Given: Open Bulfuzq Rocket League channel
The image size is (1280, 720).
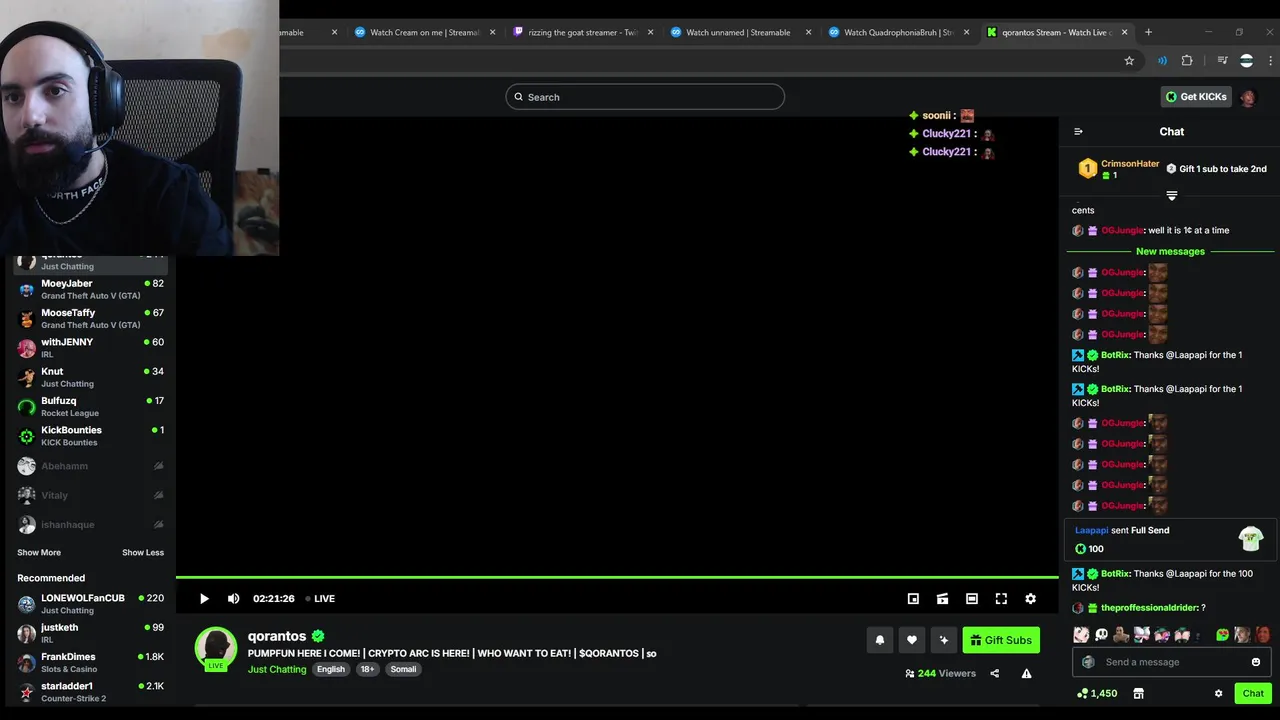Looking at the screenshot, I should pos(90,407).
